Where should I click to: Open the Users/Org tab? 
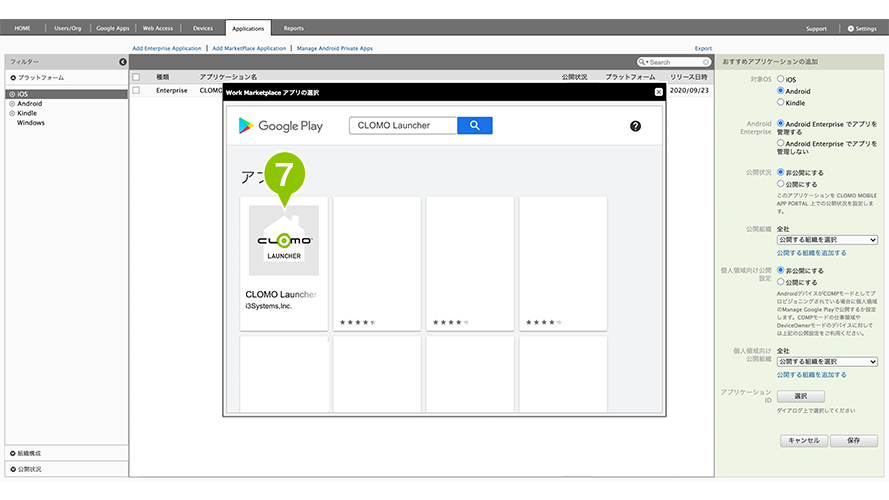pyautogui.click(x=67, y=28)
